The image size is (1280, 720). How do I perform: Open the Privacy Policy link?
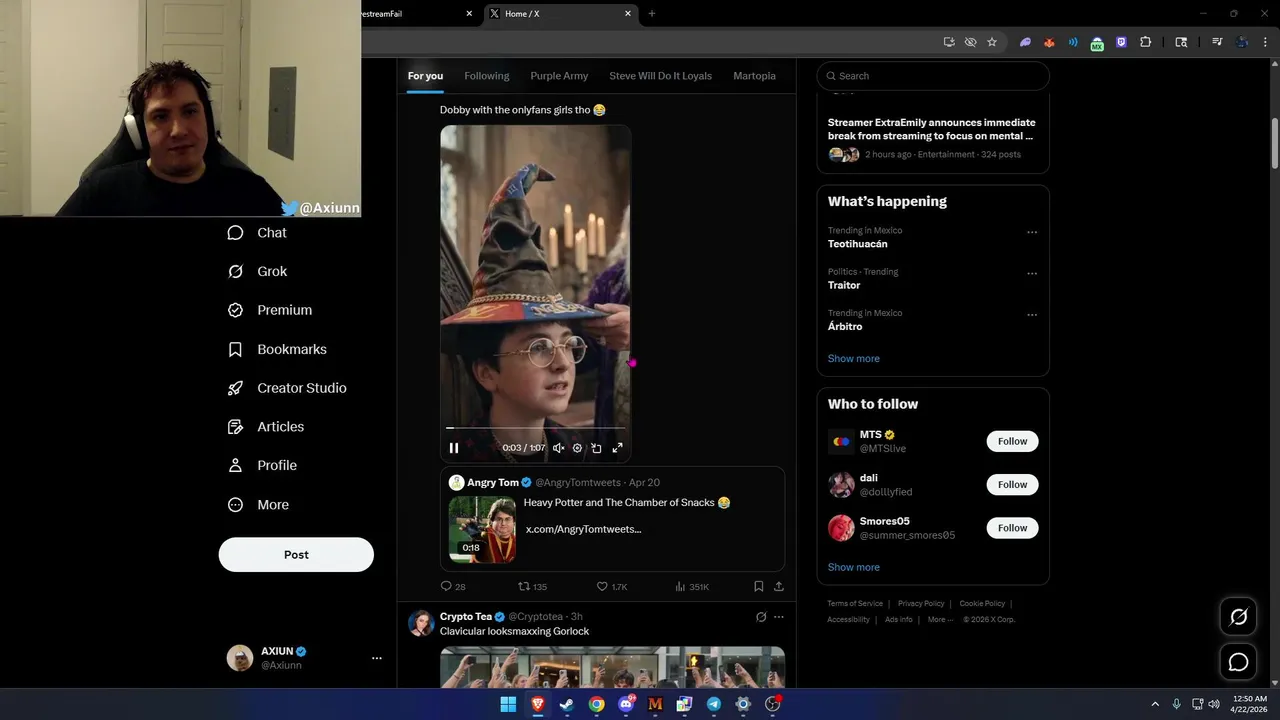tap(921, 604)
